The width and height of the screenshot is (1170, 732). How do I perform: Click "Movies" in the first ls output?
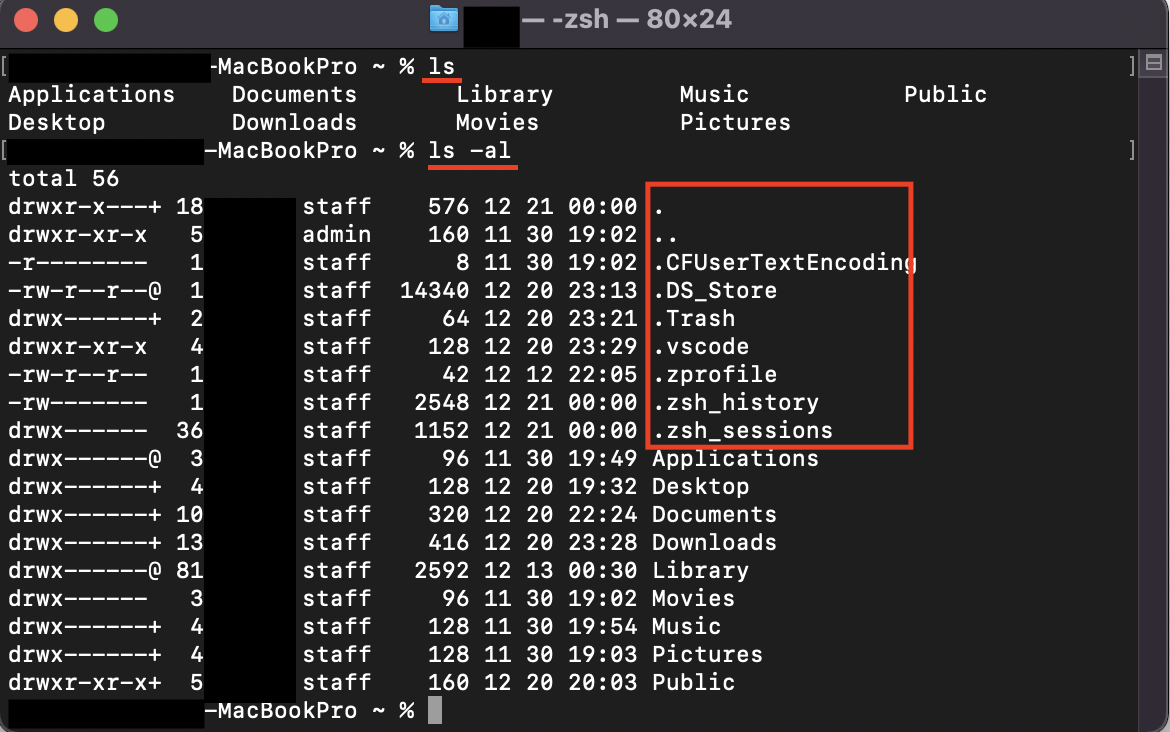pos(497,123)
